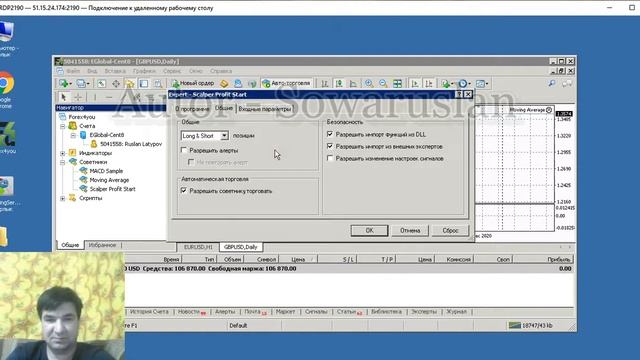Click the Символ column header

pos(261,260)
